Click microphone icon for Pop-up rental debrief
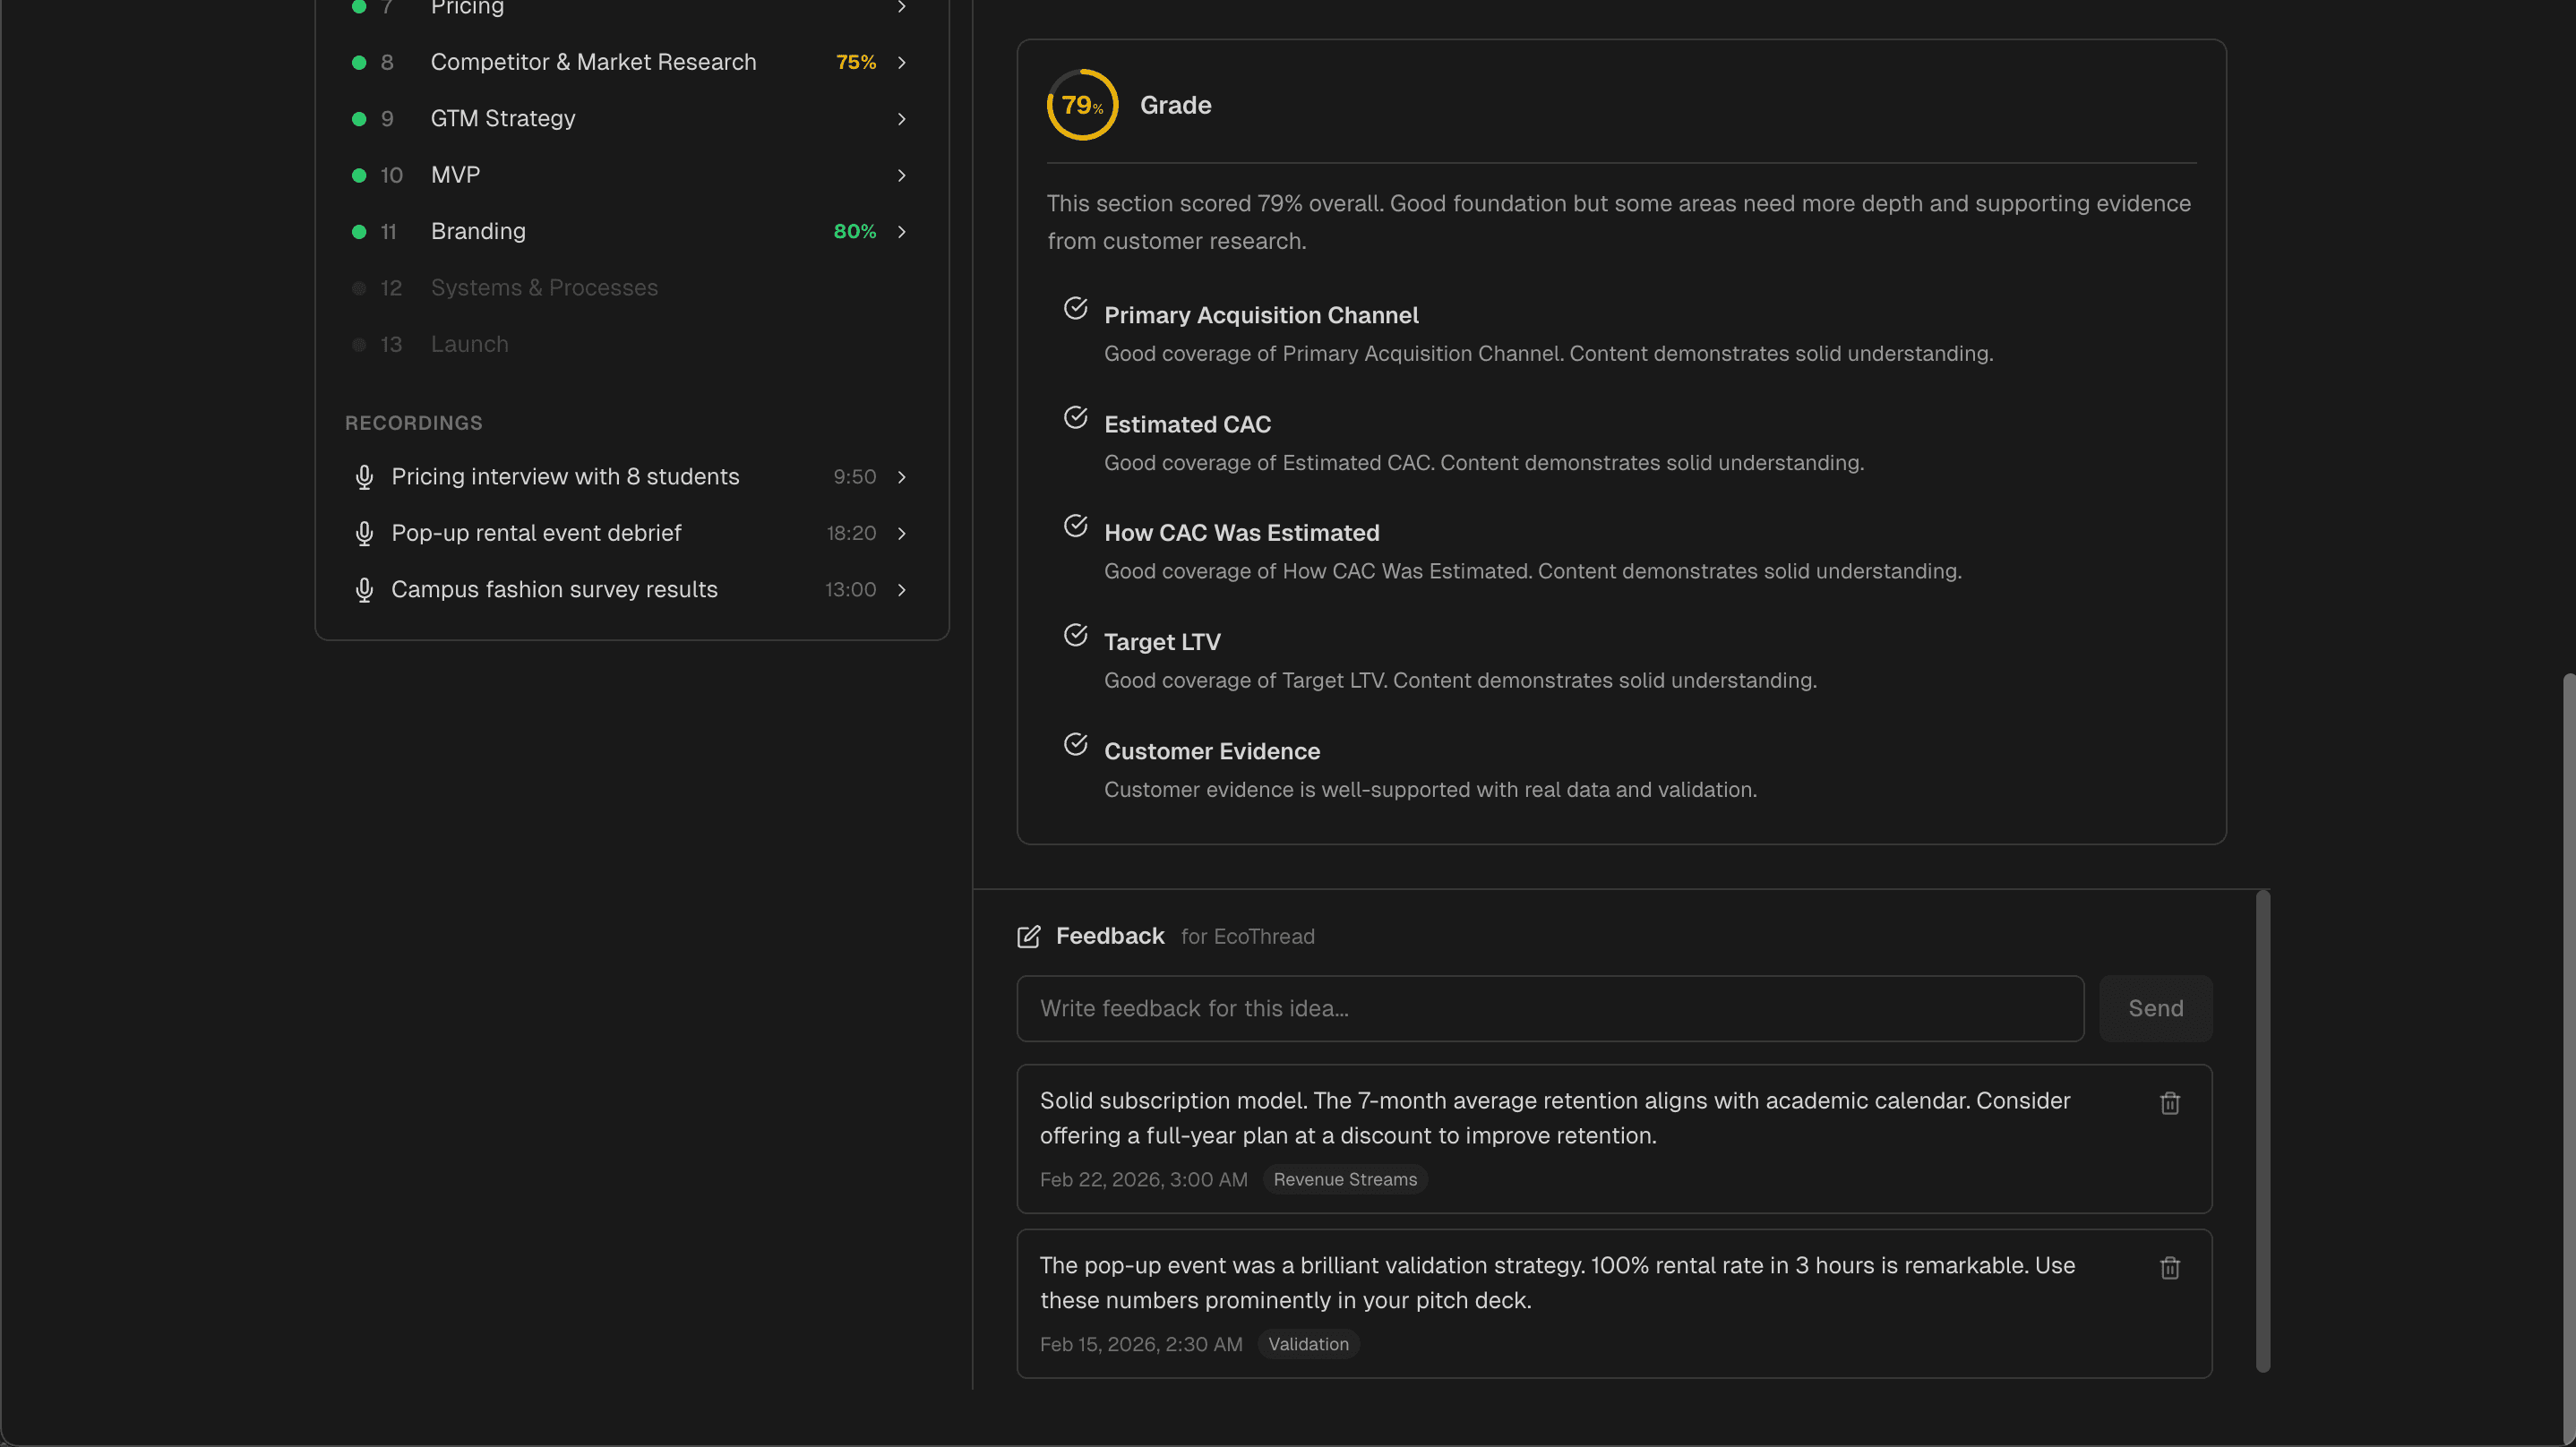The width and height of the screenshot is (2576, 1447). 364,533
